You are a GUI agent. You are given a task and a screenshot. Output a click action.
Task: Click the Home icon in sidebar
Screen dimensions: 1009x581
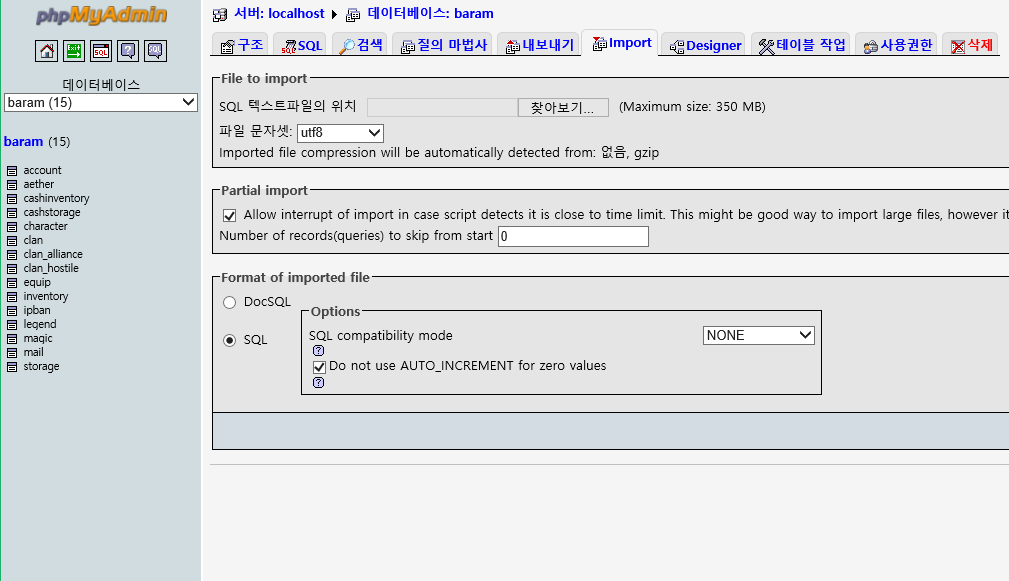click(x=46, y=51)
